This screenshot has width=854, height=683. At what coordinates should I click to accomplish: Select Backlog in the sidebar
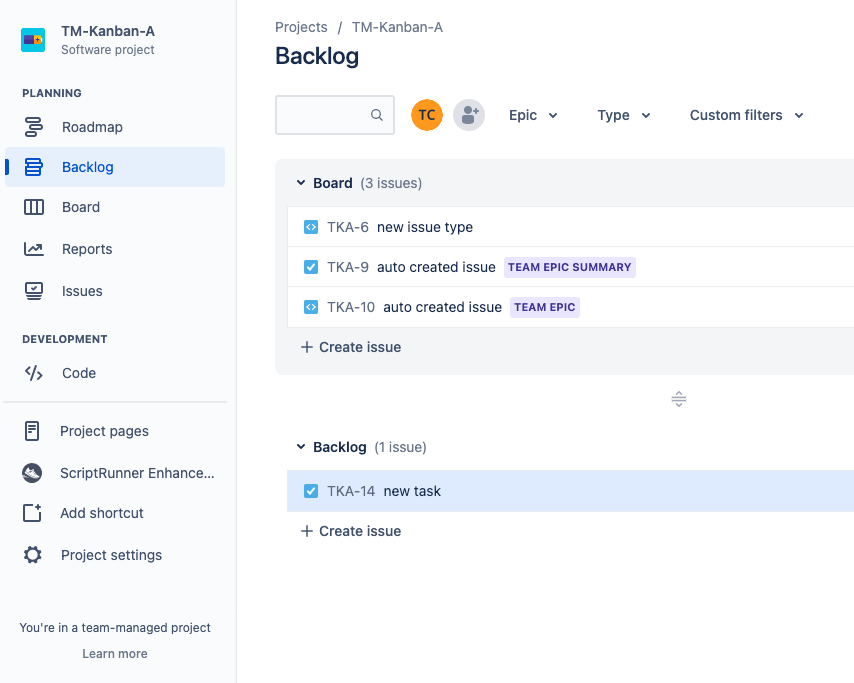[x=115, y=167]
